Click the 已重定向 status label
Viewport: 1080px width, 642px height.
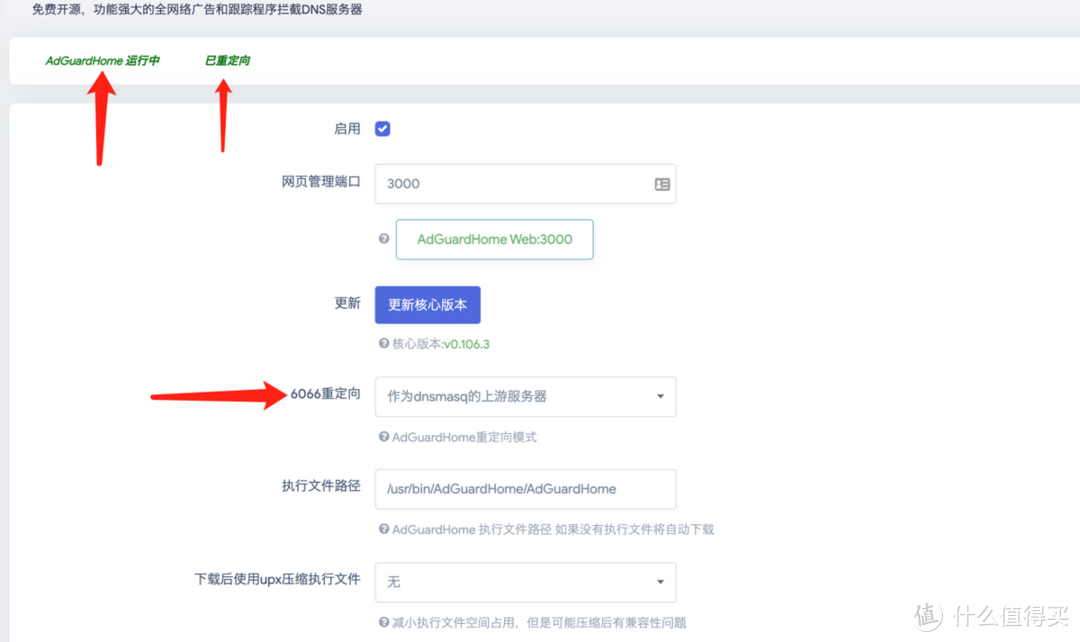coord(227,60)
